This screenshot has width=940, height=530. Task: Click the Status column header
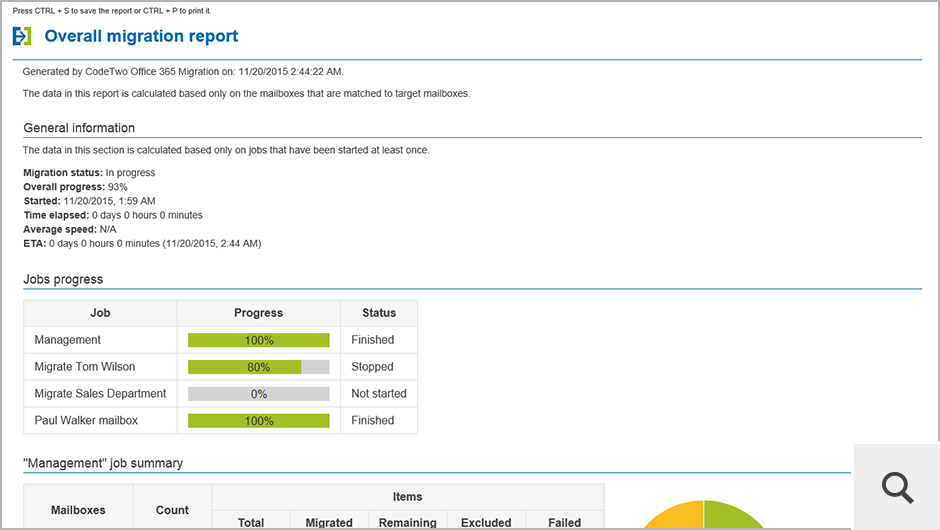379,313
